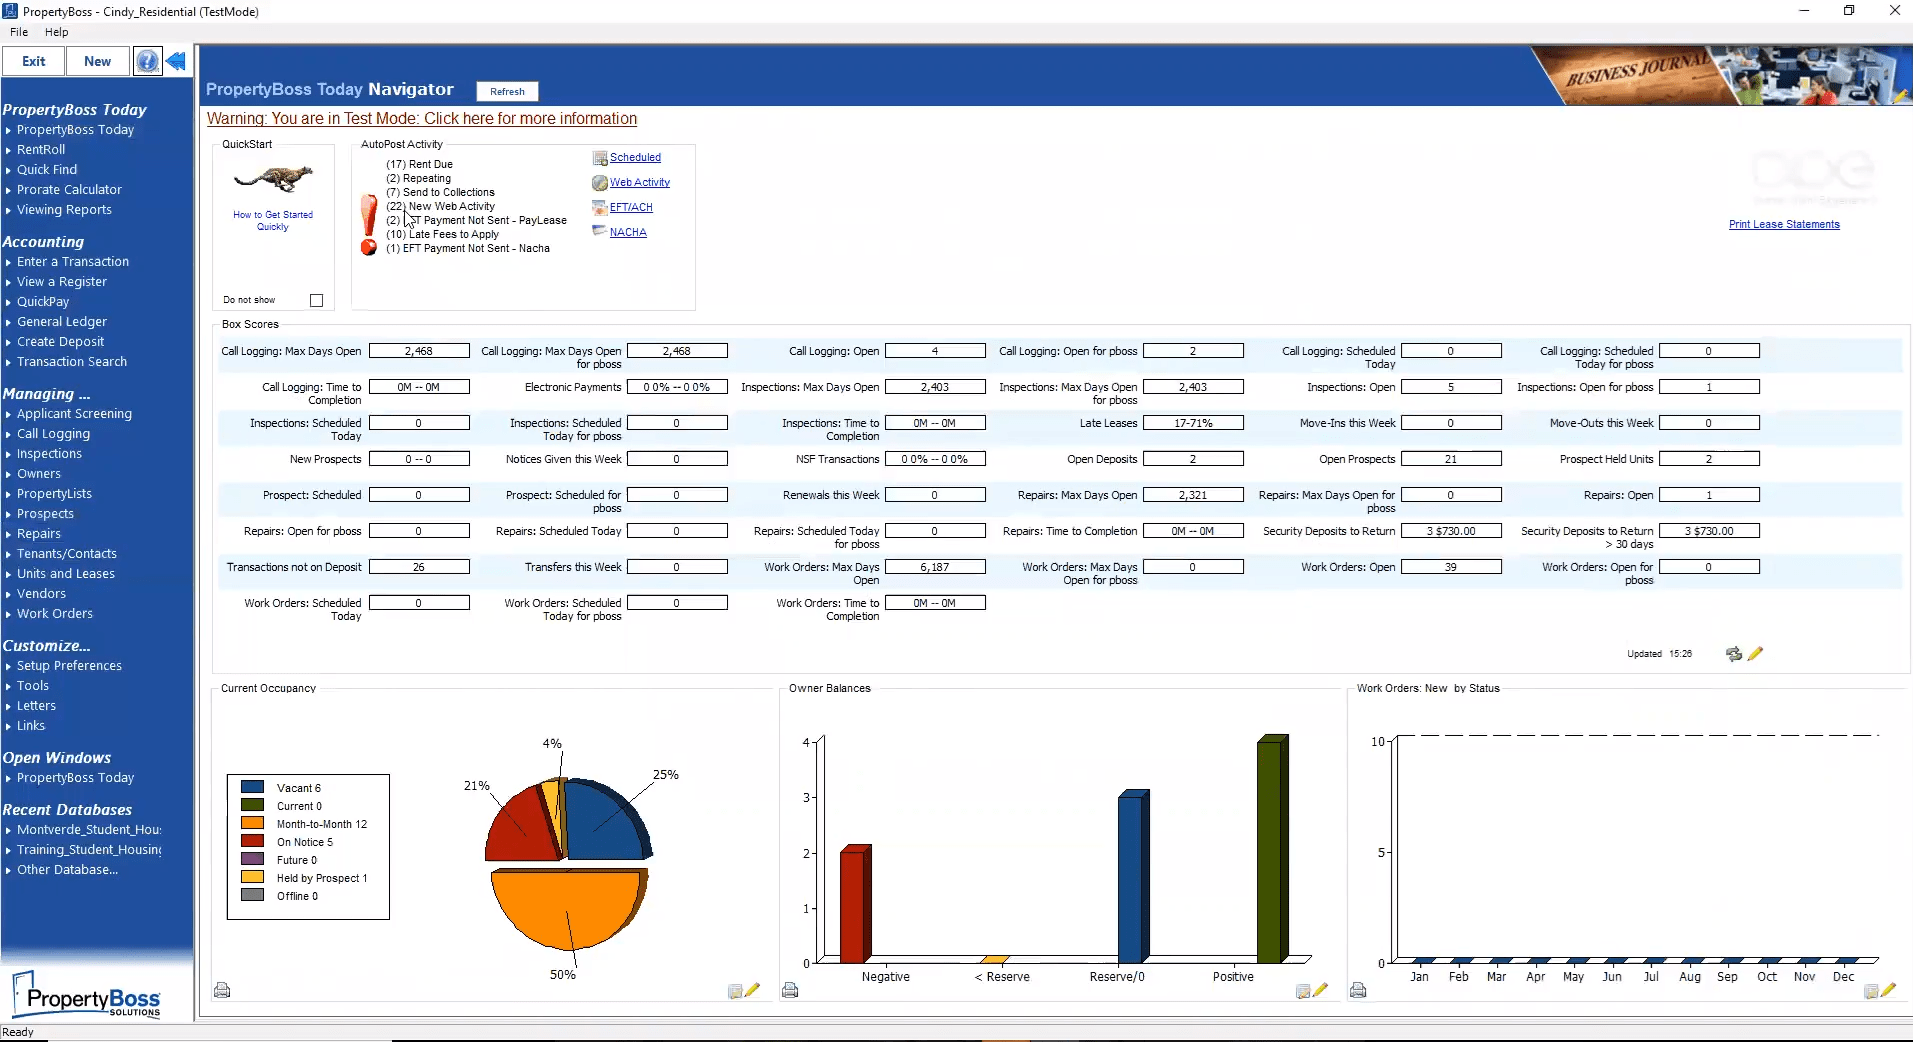Screen dimensions: 1913x1042
Task: Toggle the Do not show checkbox
Action: tap(317, 300)
